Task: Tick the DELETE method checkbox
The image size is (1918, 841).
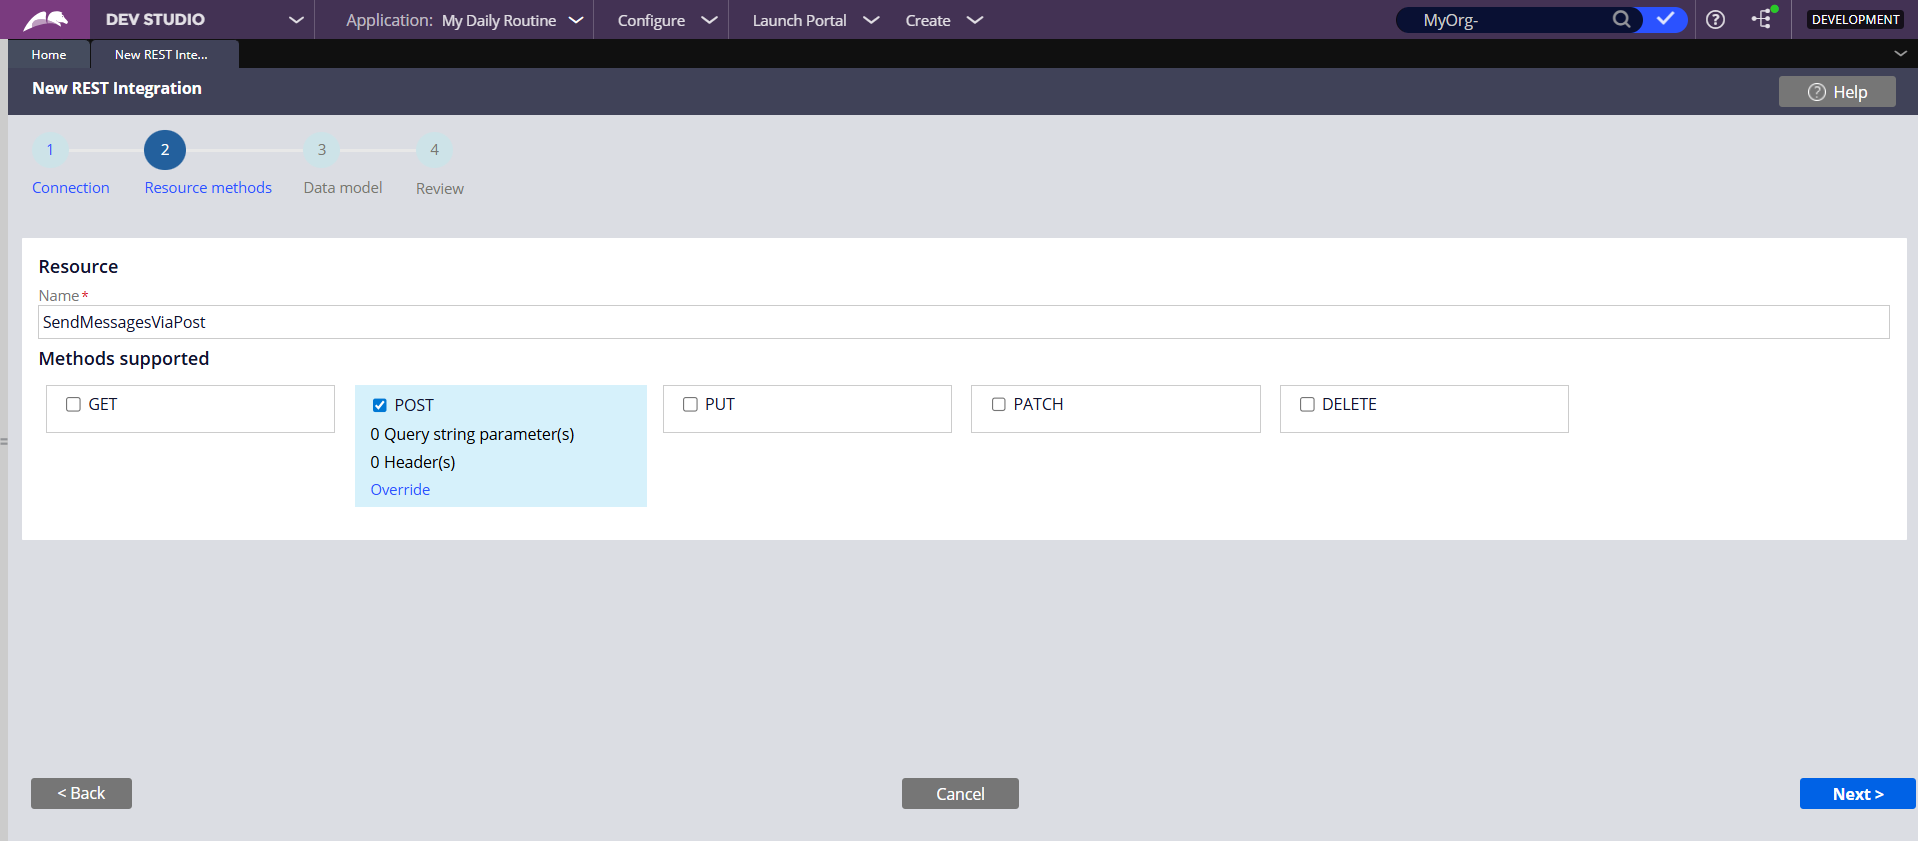Action: (x=1307, y=404)
